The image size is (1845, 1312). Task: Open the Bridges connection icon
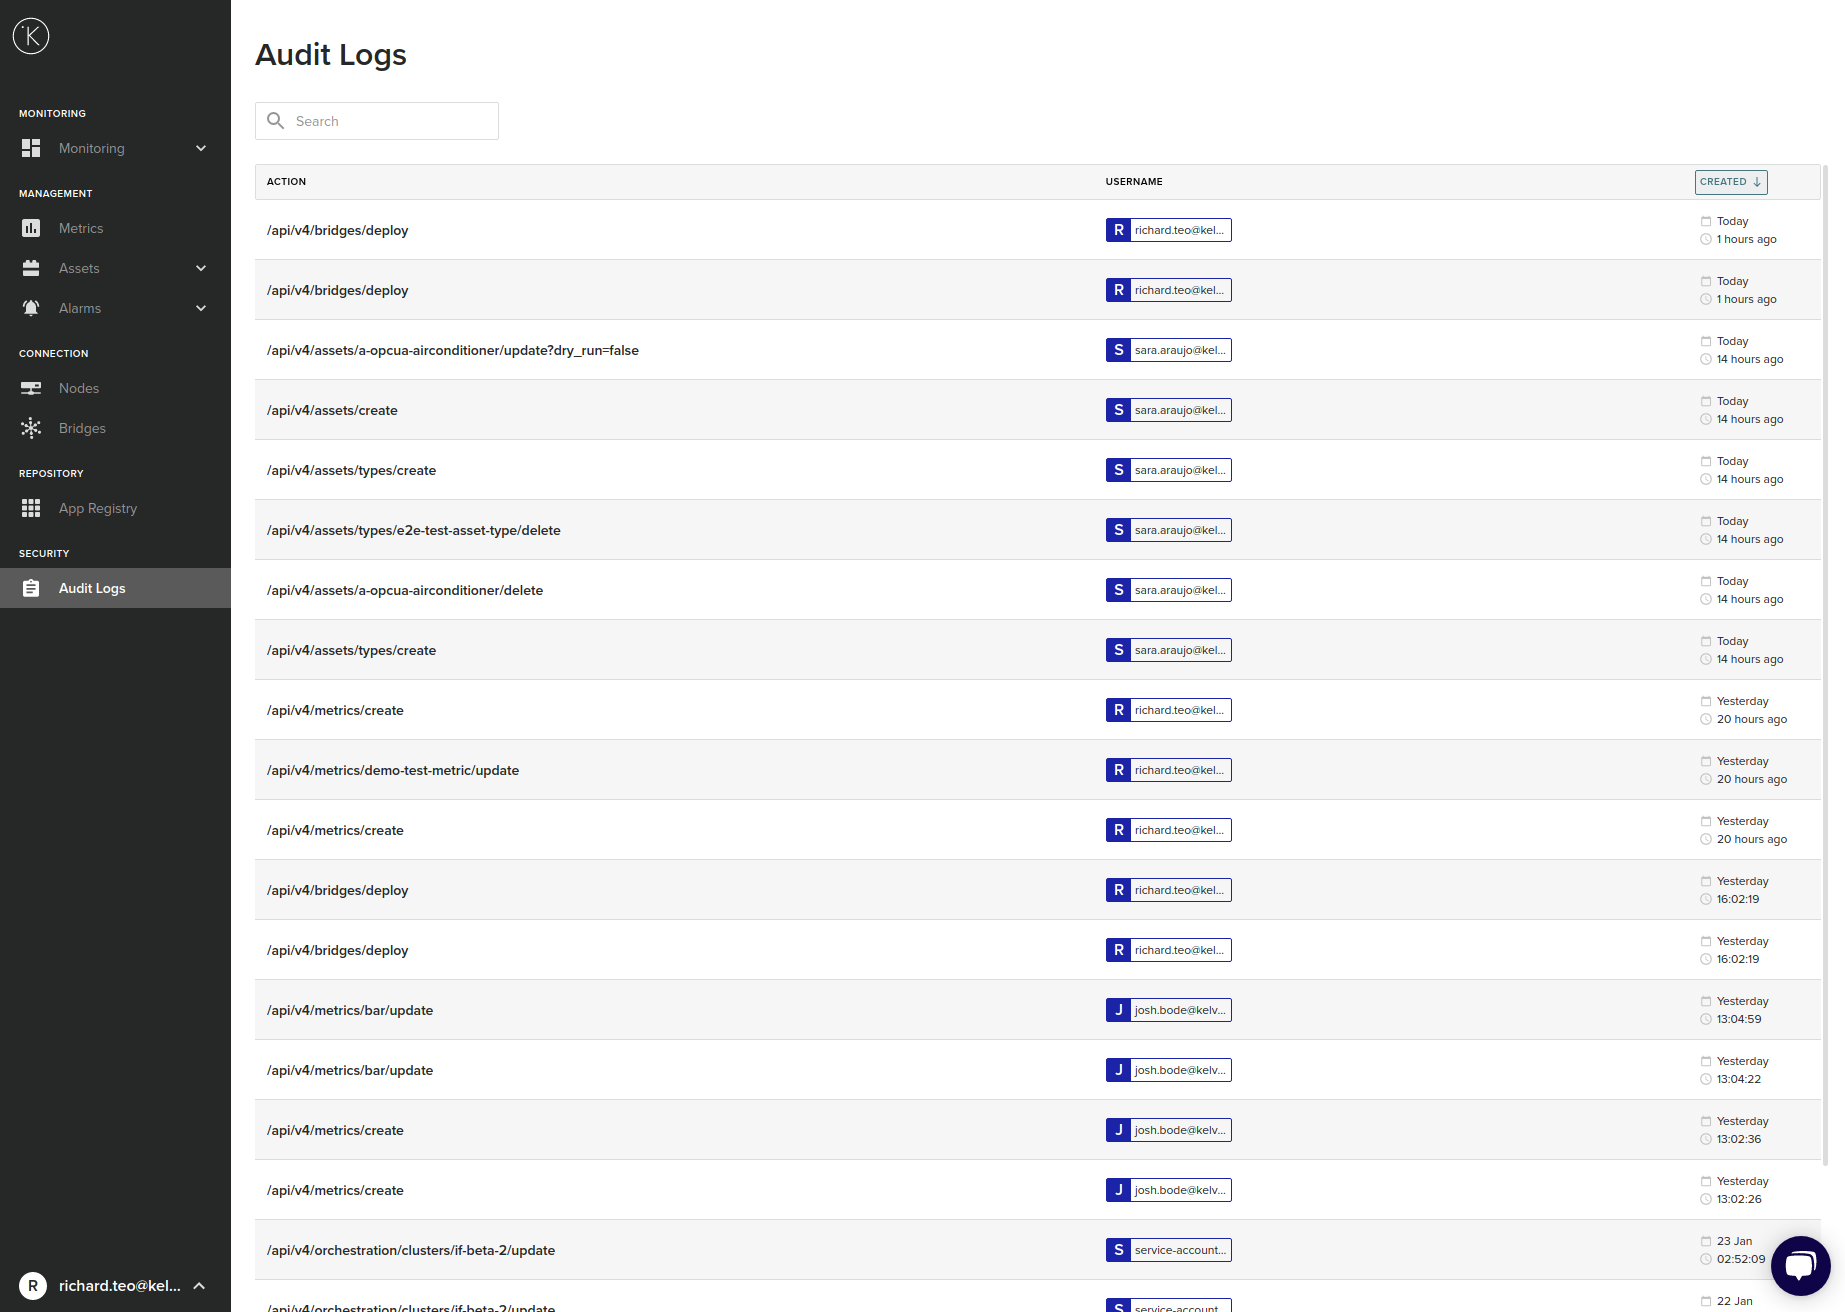coord(31,428)
